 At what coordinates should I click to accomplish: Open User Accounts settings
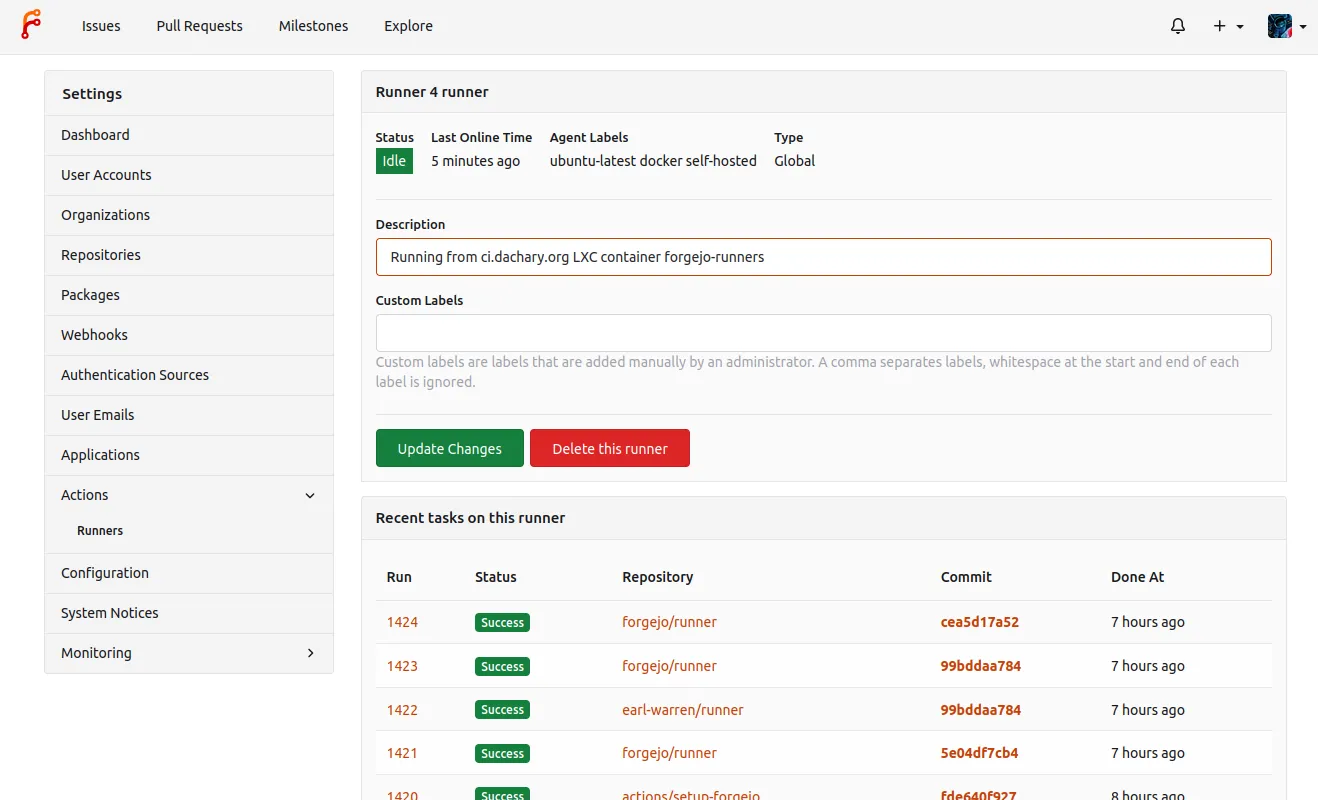106,175
